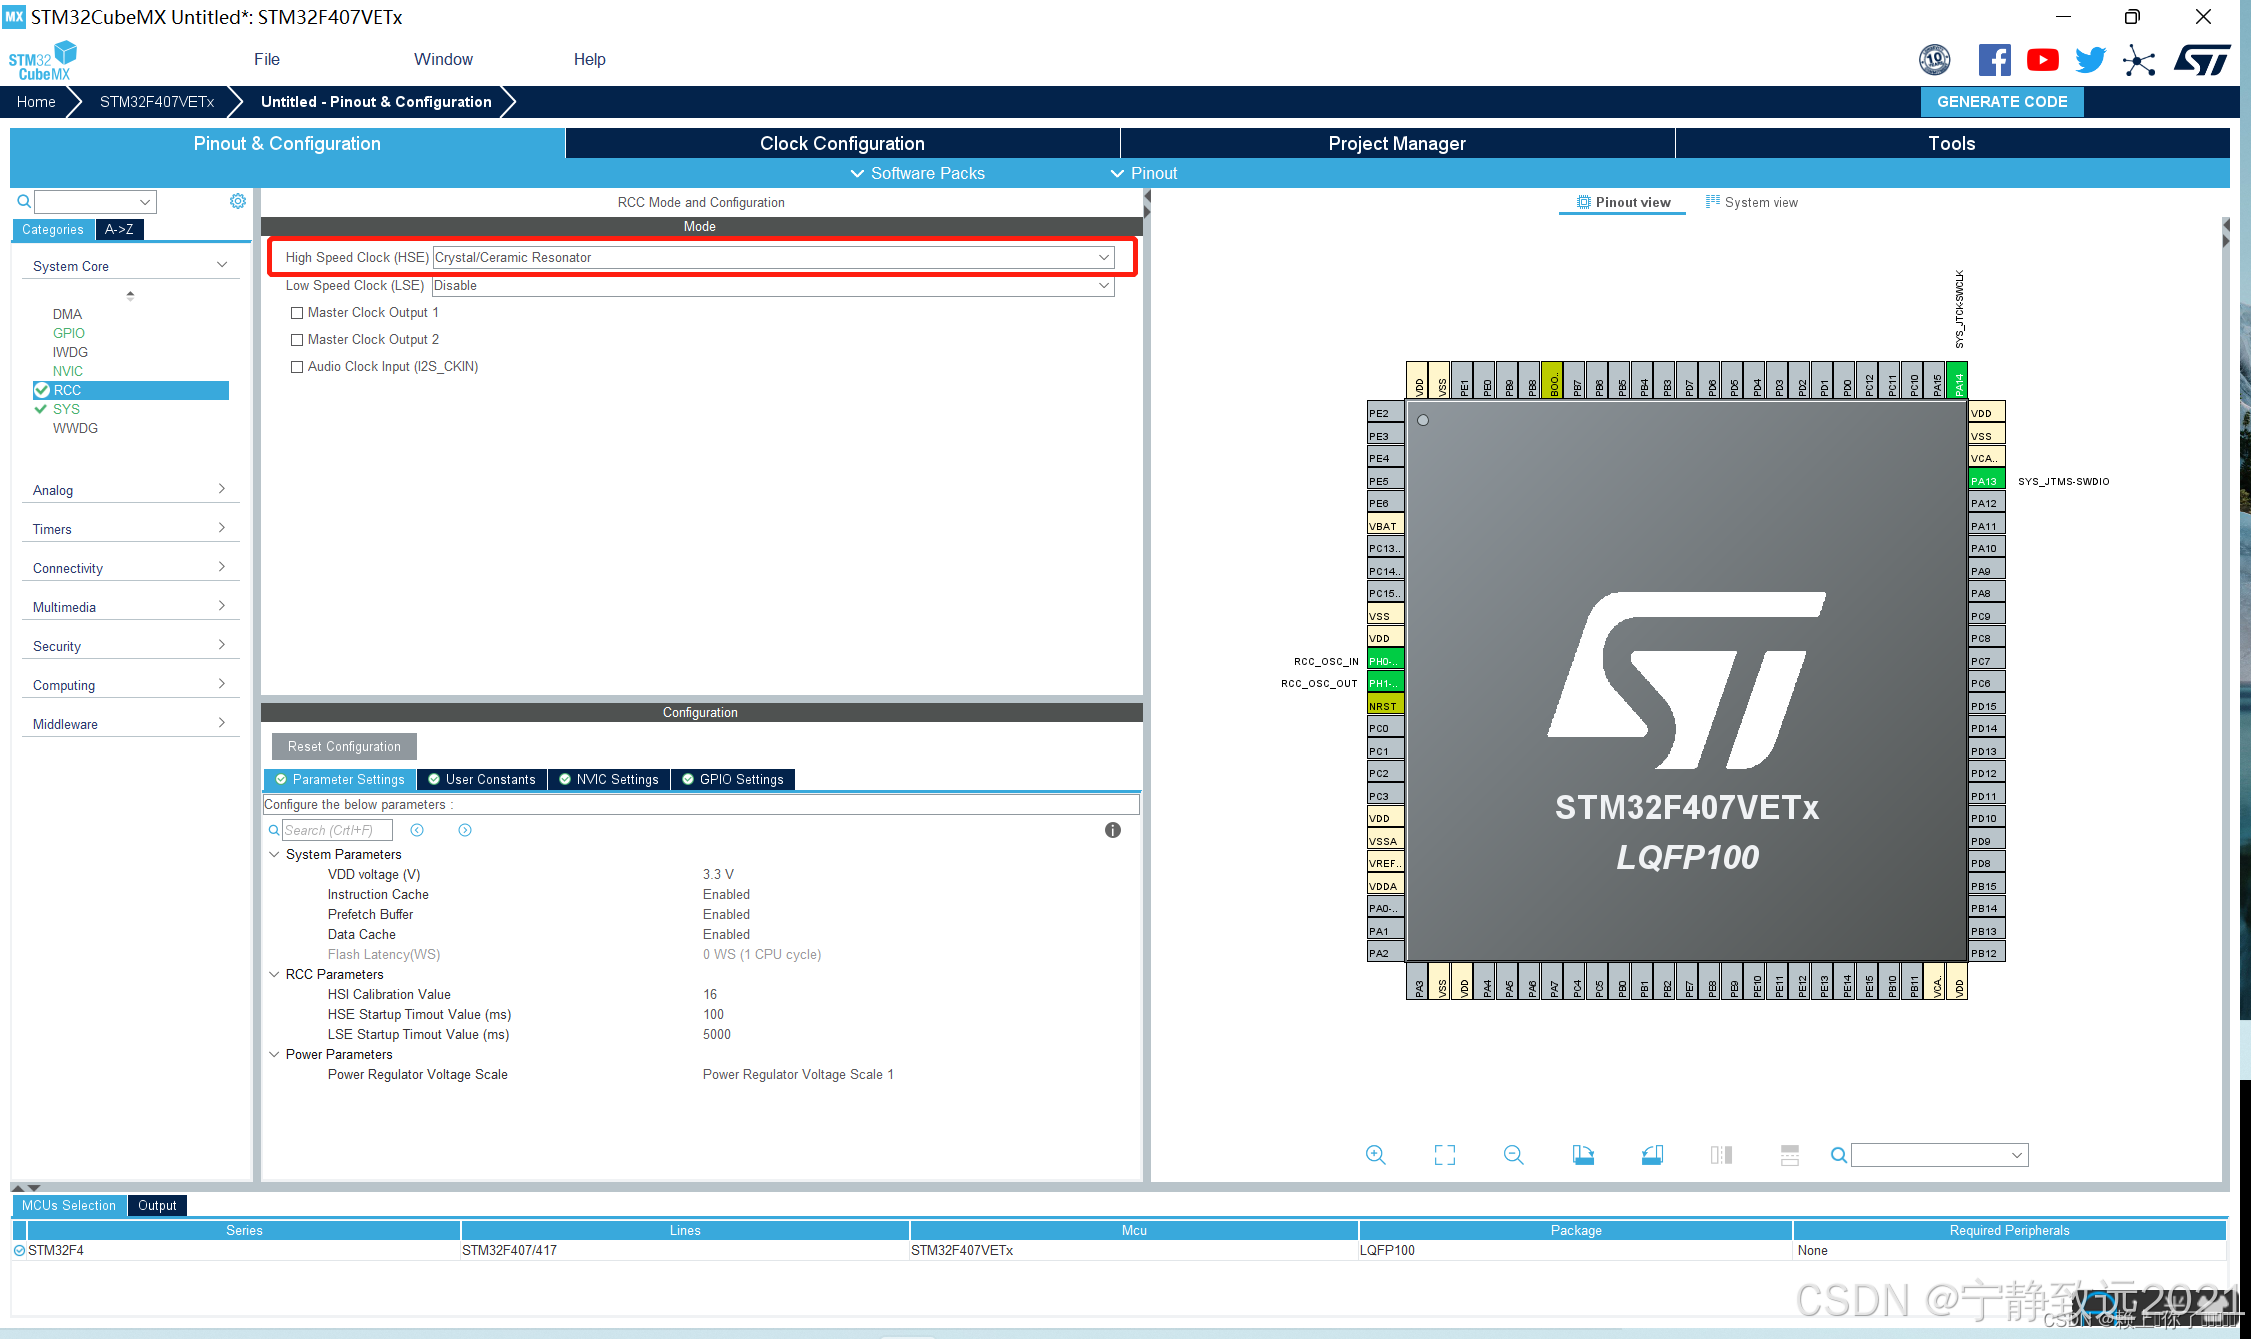
Task: Zoom in on the pinout view
Action: pos(1376,1155)
